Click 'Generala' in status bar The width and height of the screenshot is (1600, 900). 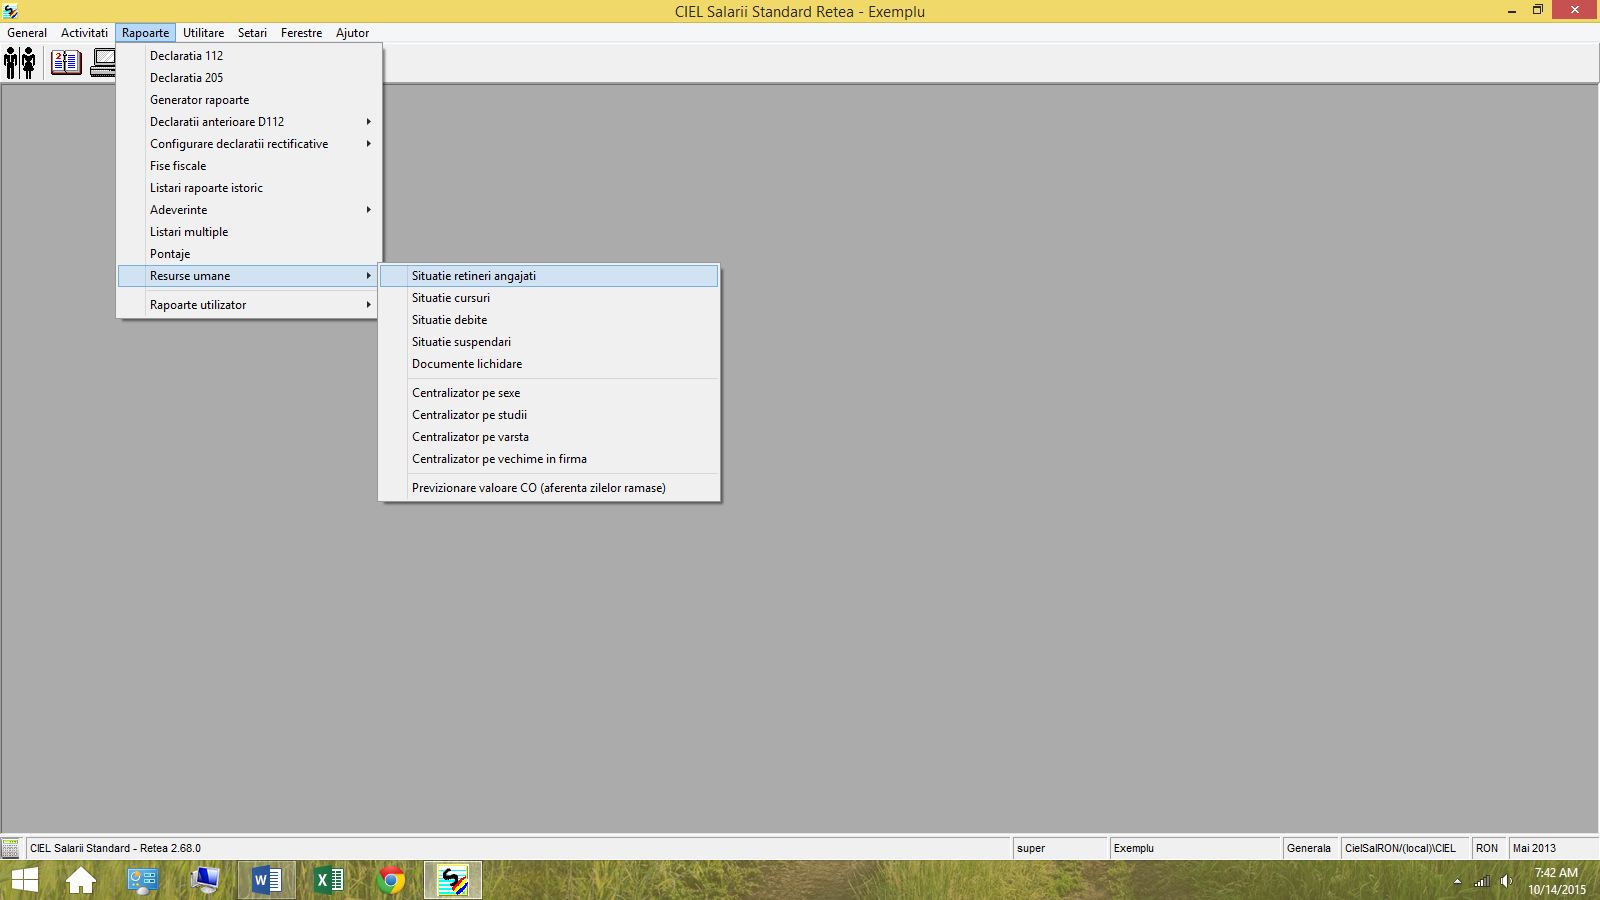coord(1309,848)
